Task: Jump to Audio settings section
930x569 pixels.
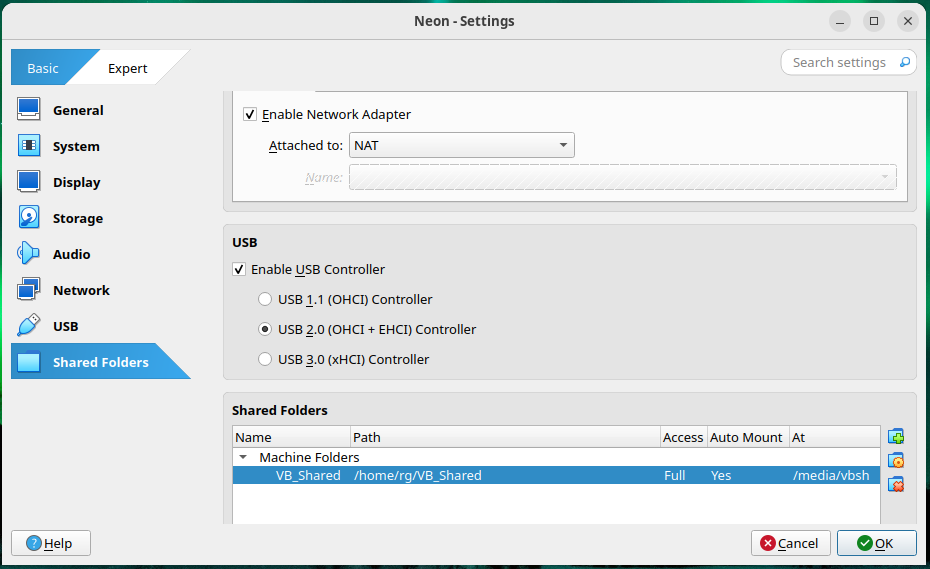Action: [x=71, y=254]
